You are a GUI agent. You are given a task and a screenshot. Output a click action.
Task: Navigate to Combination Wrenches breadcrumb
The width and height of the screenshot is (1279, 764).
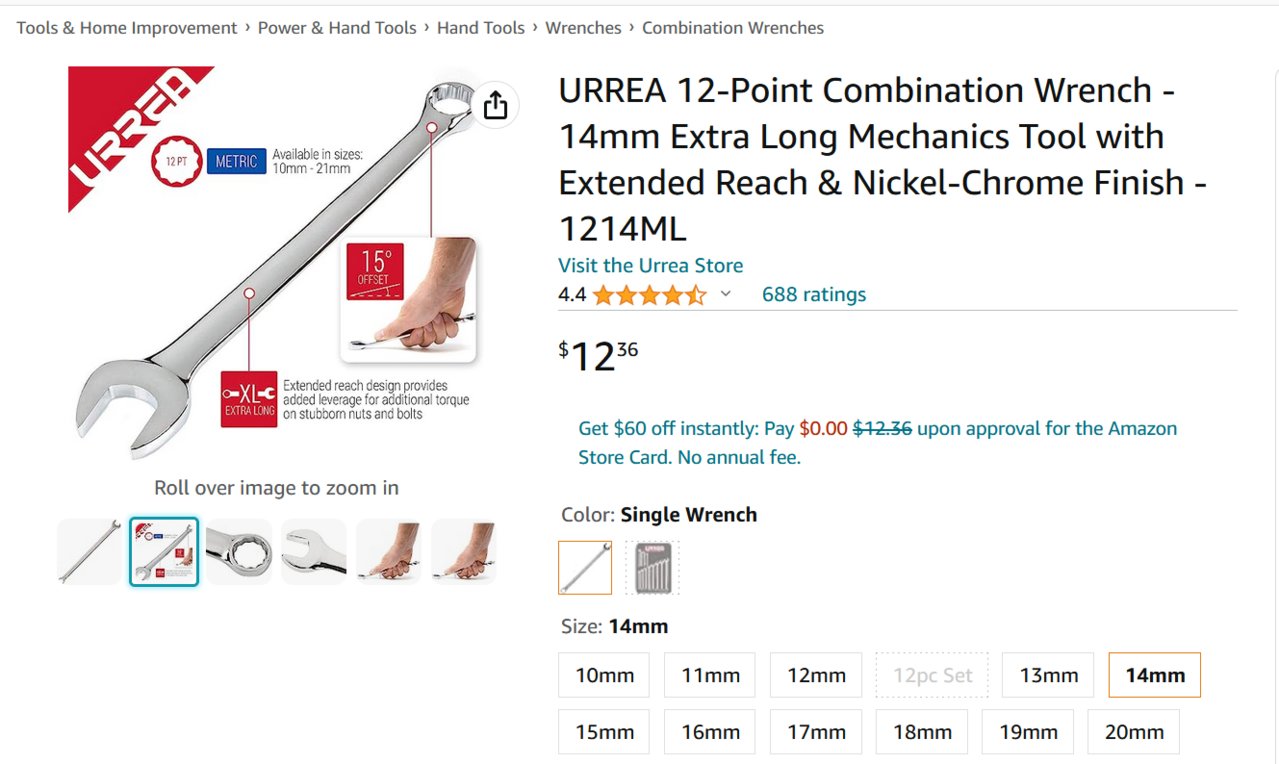733,28
